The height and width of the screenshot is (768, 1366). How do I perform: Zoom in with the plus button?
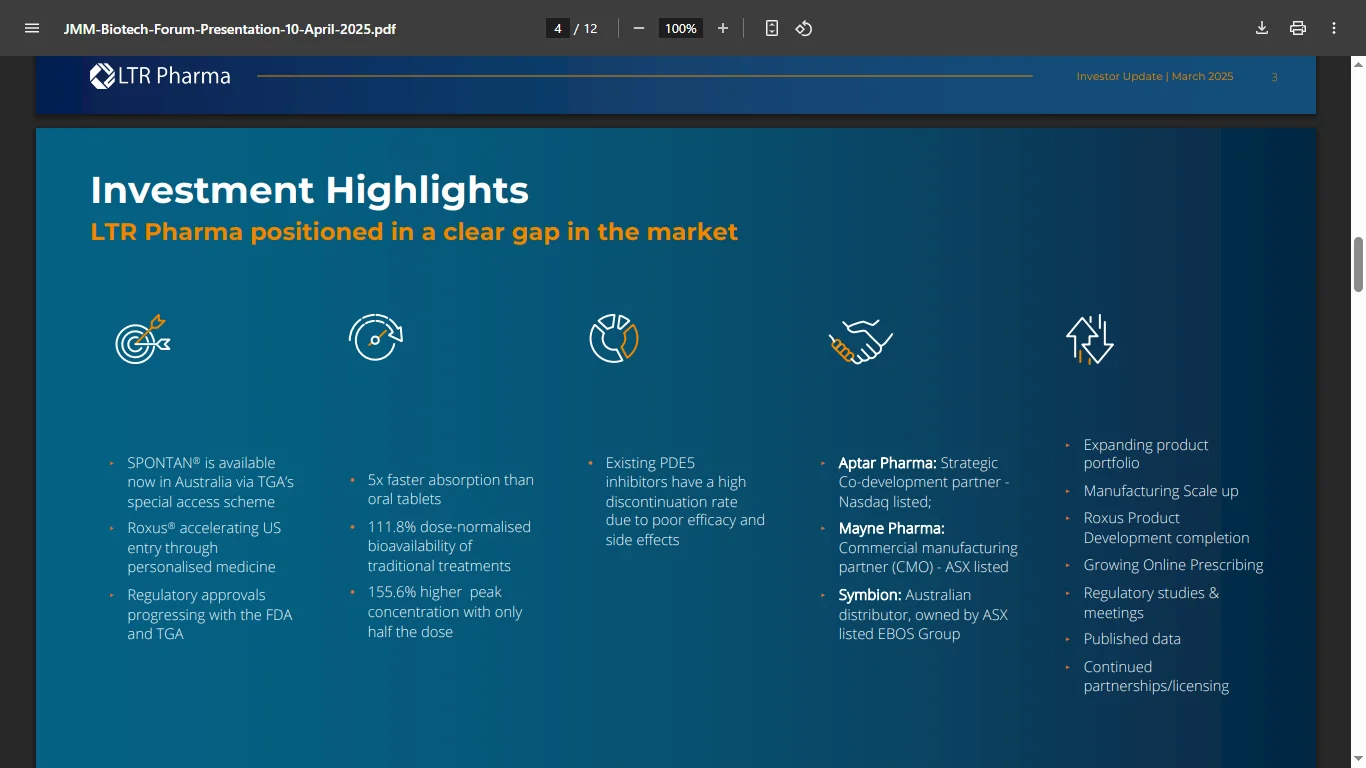(723, 28)
